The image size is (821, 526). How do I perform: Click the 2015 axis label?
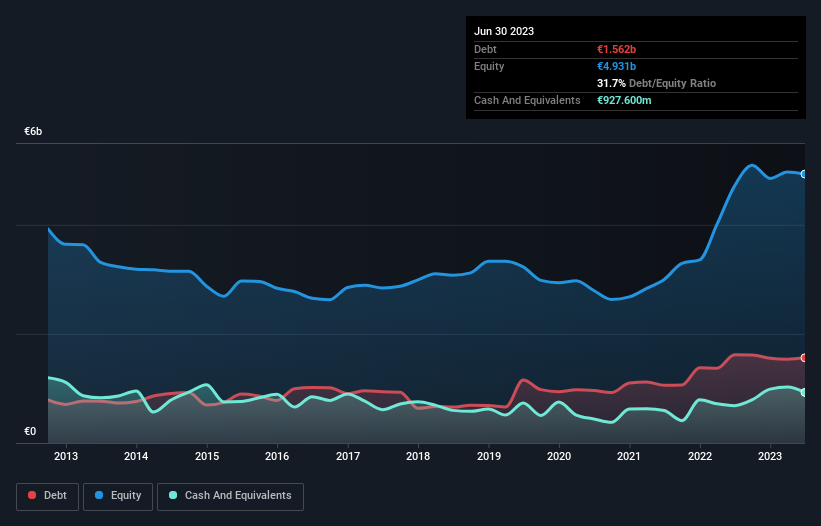point(207,456)
